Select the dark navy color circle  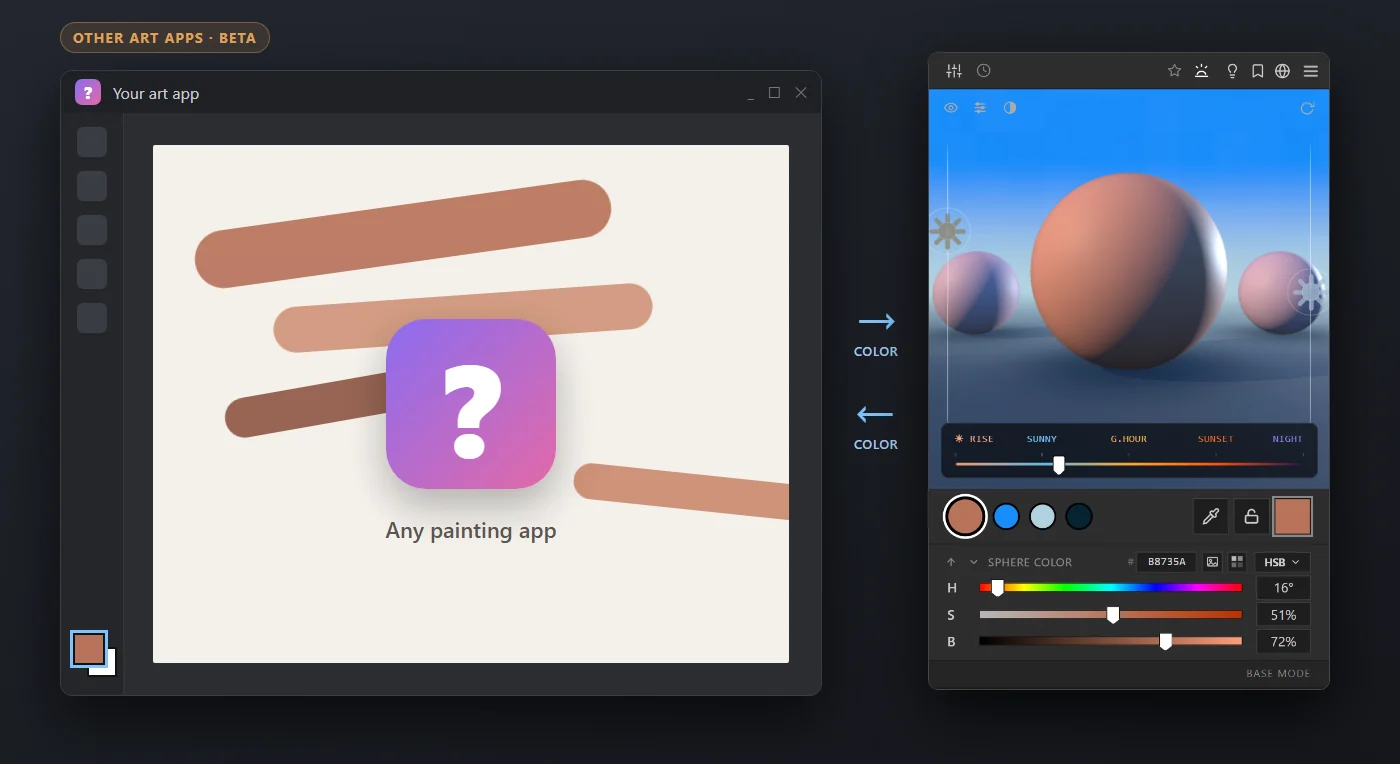1079,516
